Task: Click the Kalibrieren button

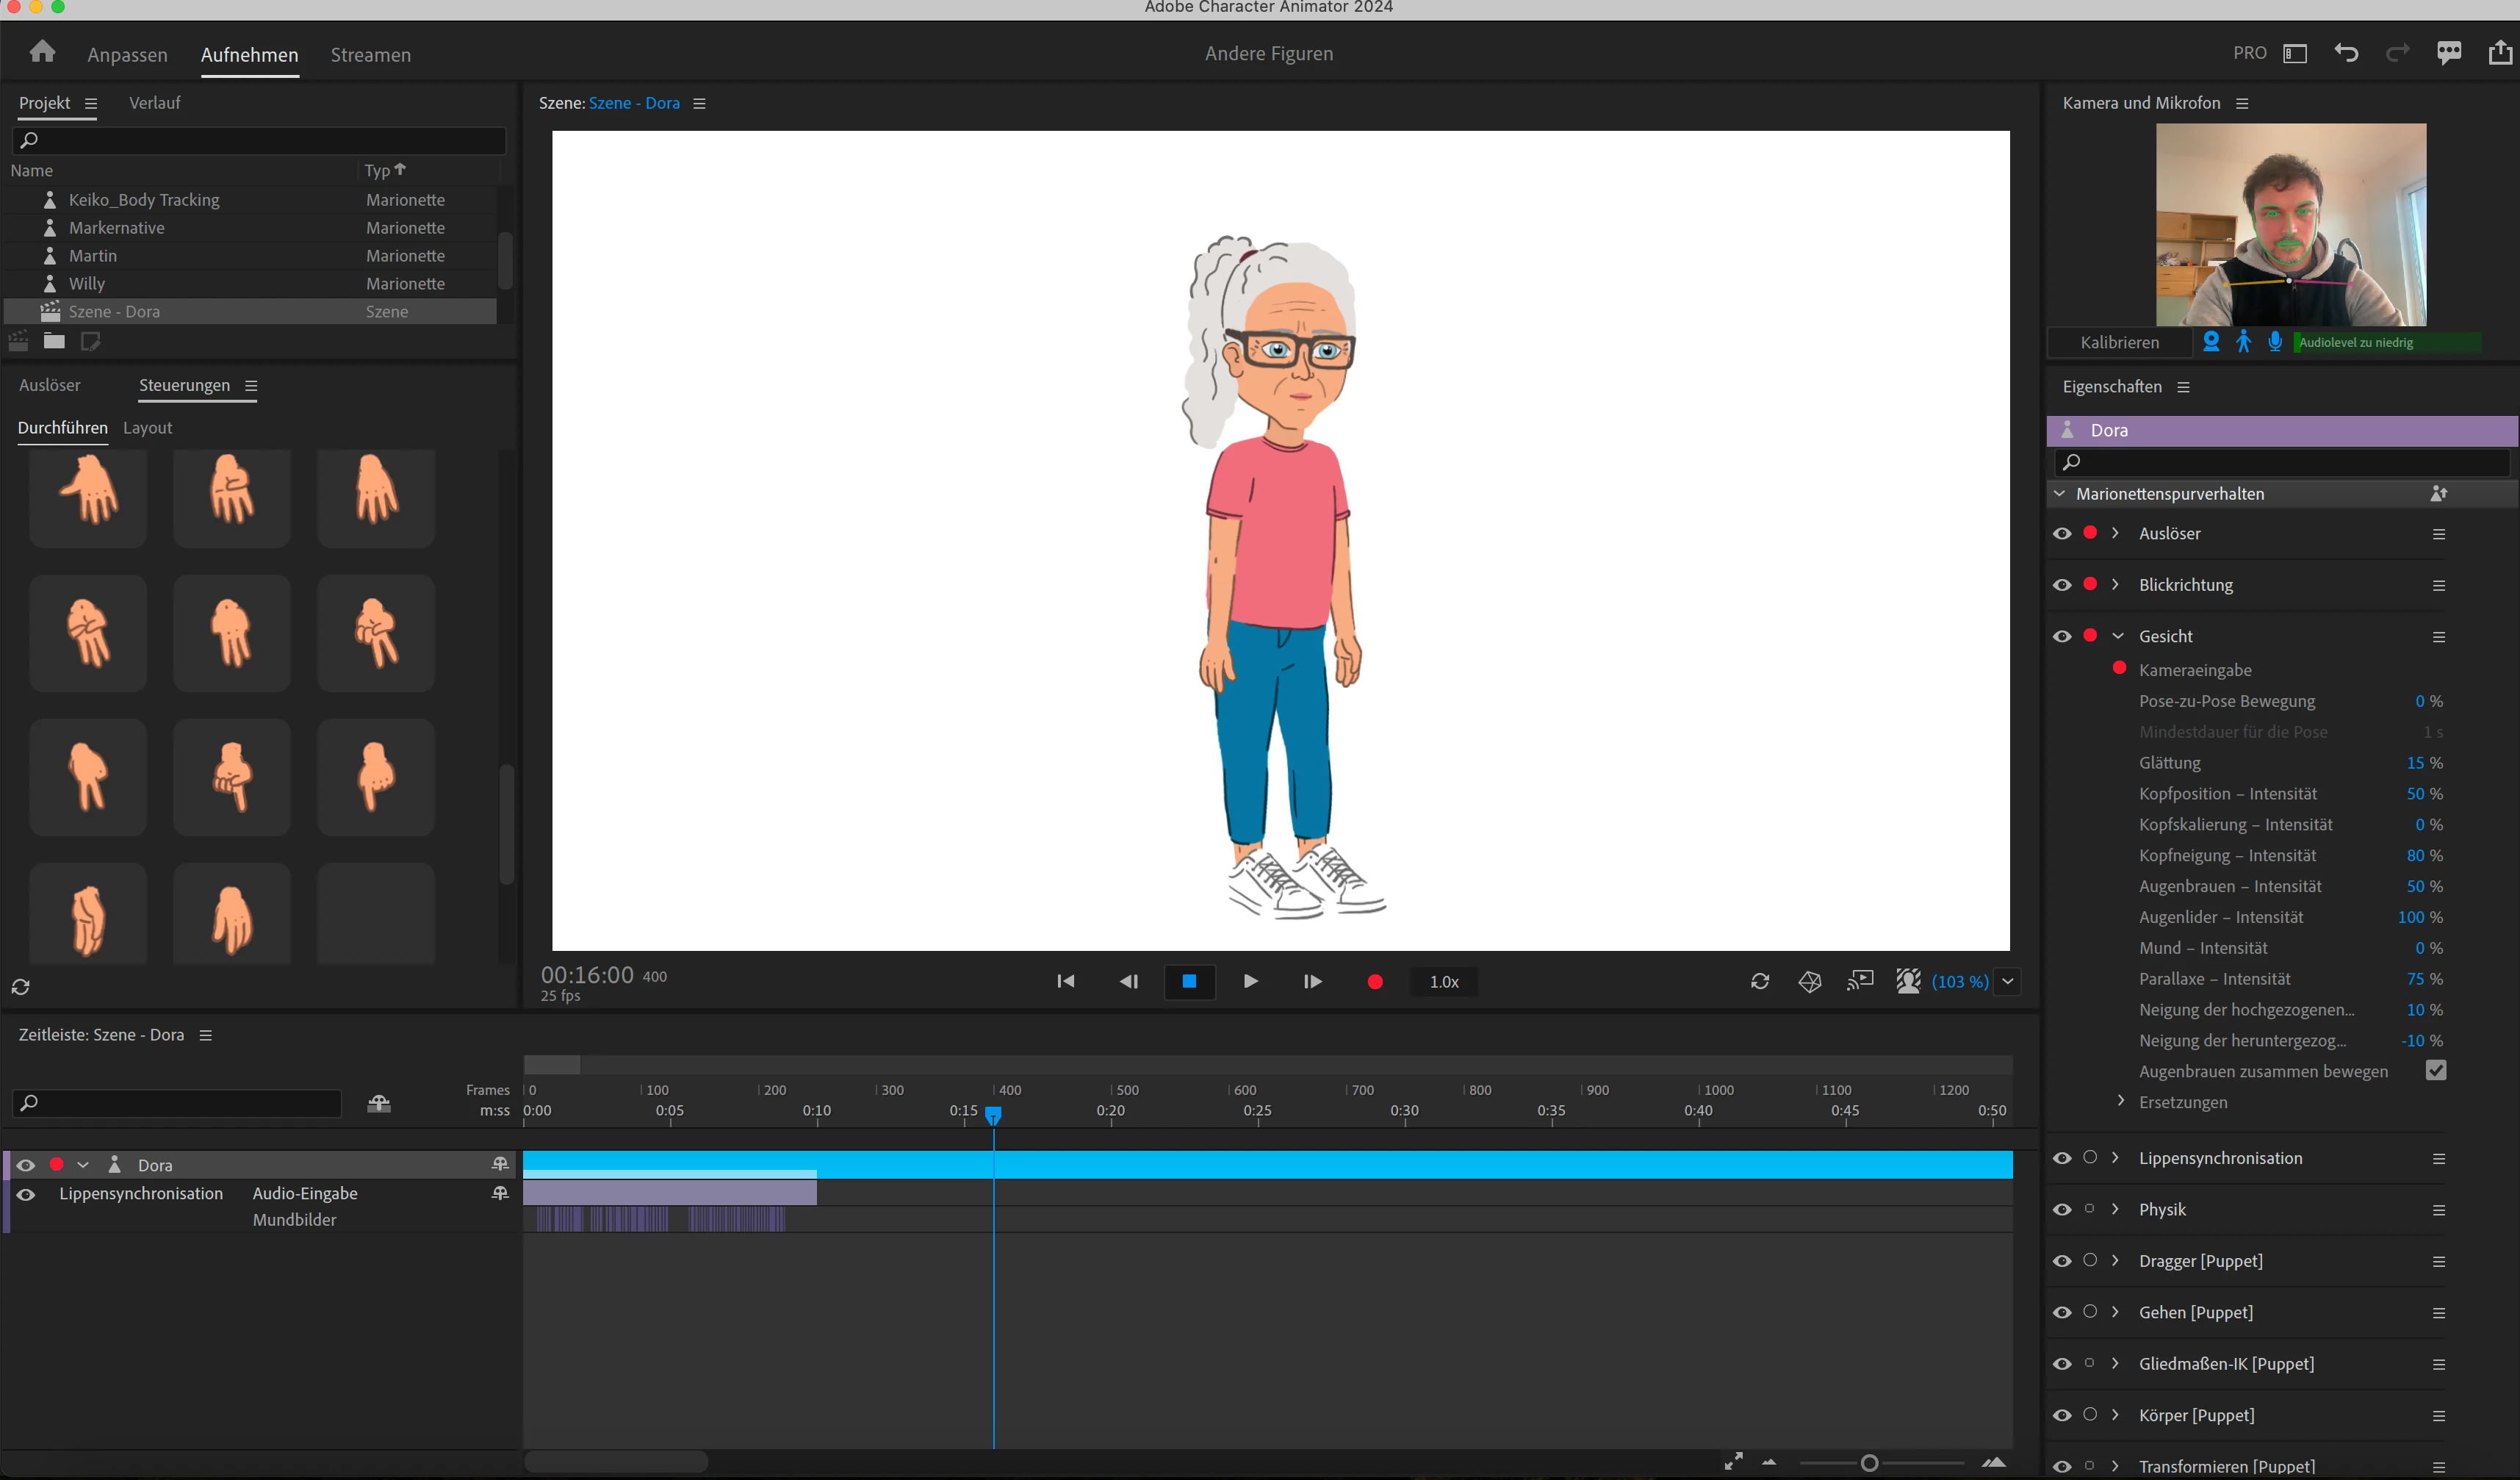Action: tap(2119, 343)
